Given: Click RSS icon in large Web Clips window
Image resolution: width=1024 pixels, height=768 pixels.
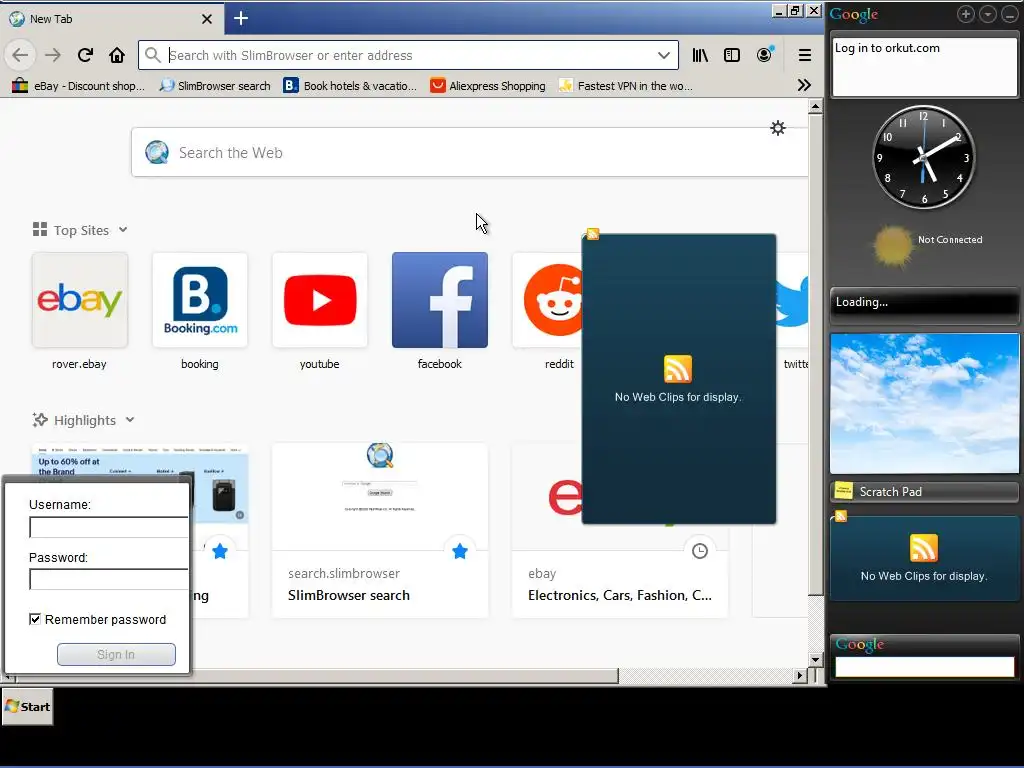Looking at the screenshot, I should [678, 369].
